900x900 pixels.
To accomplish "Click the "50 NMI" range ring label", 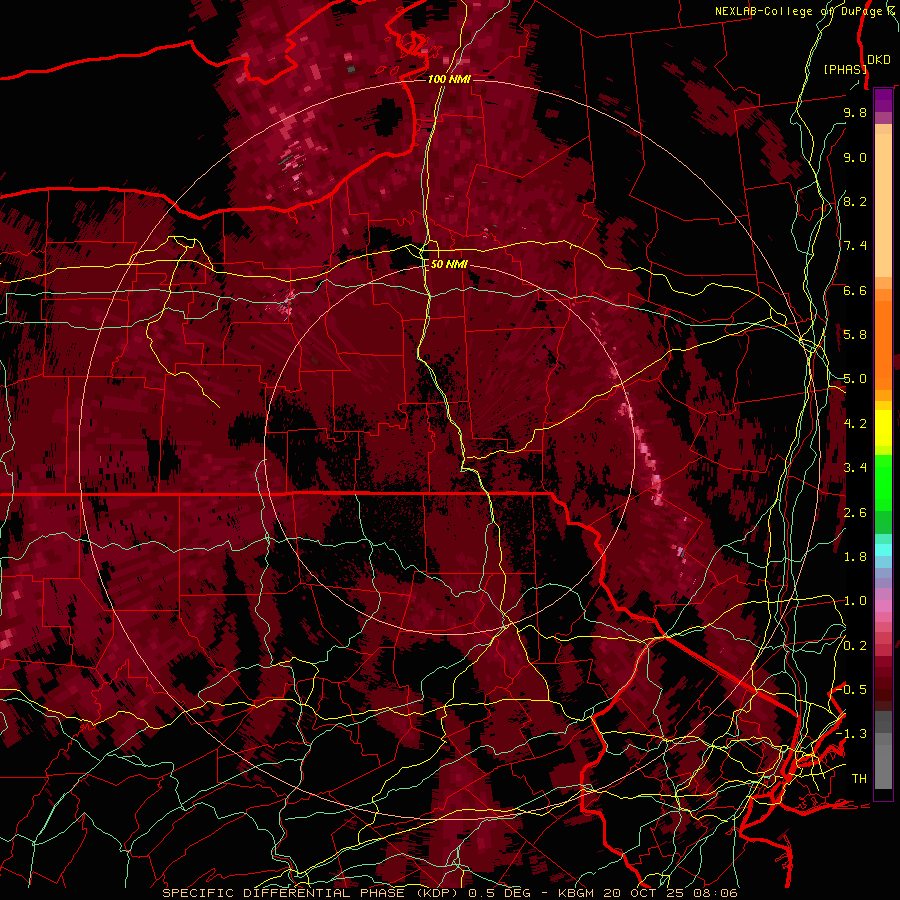I will click(x=449, y=264).
